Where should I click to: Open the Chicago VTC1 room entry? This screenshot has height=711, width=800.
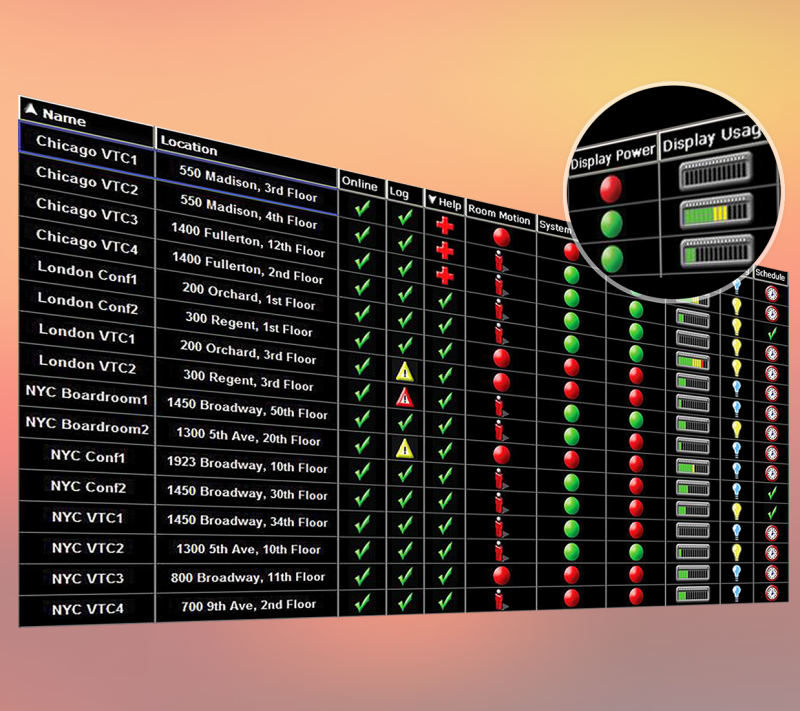tap(87, 142)
